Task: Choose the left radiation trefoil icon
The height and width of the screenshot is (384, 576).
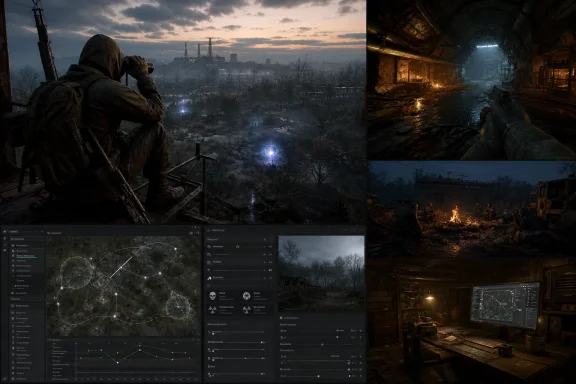Action: coord(212,309)
